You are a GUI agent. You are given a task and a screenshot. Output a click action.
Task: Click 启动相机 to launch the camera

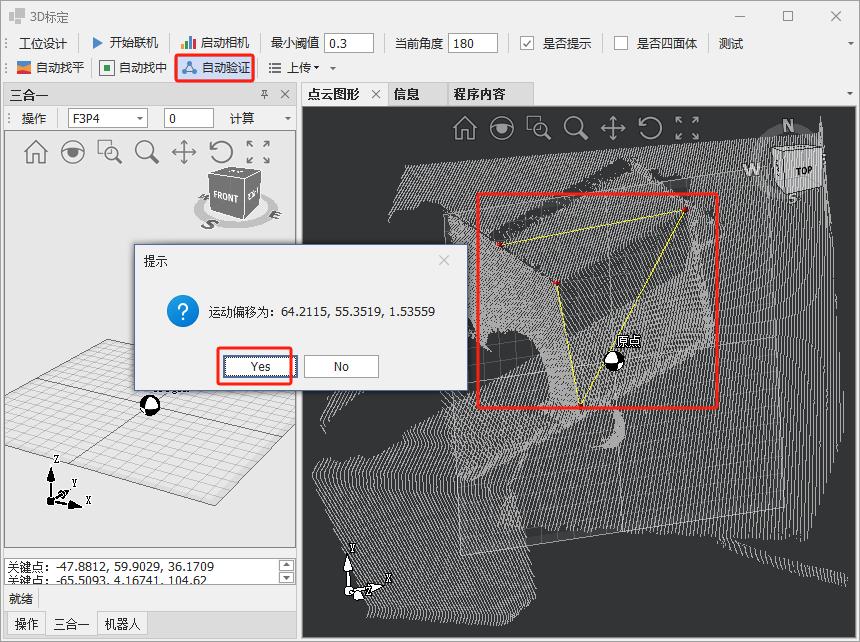(x=215, y=43)
